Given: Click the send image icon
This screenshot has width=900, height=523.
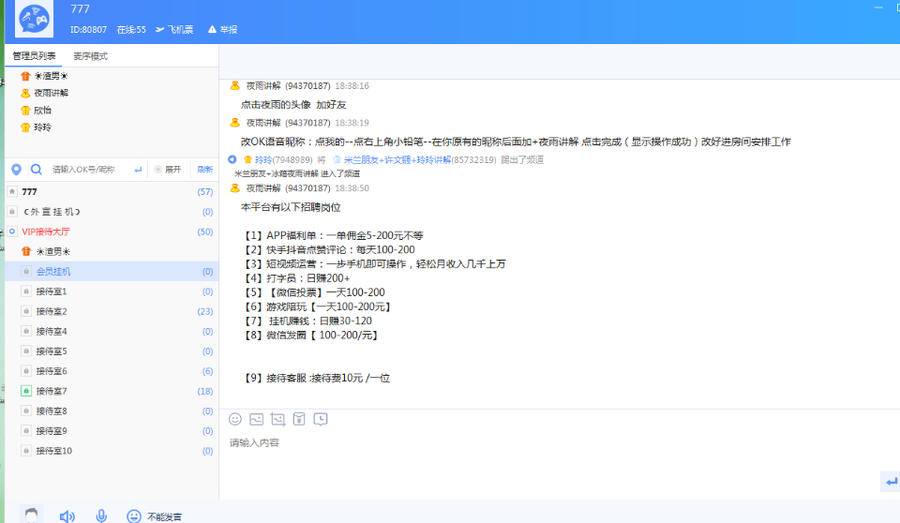Looking at the screenshot, I should tap(256, 419).
